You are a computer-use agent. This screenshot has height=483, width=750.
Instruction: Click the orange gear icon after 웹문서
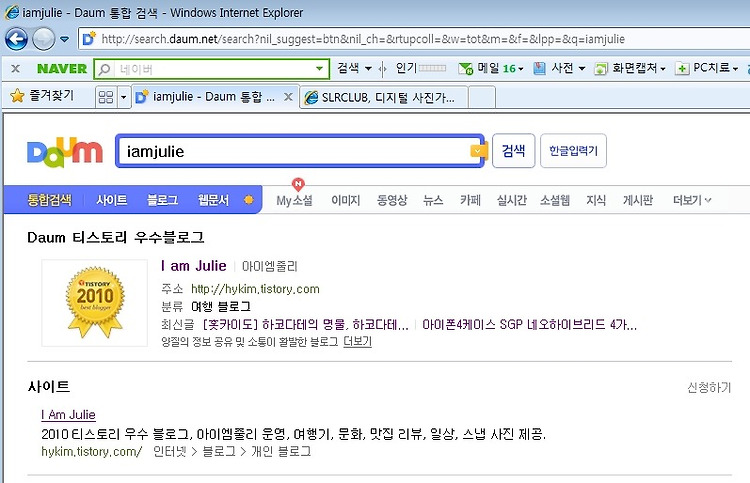coord(249,200)
